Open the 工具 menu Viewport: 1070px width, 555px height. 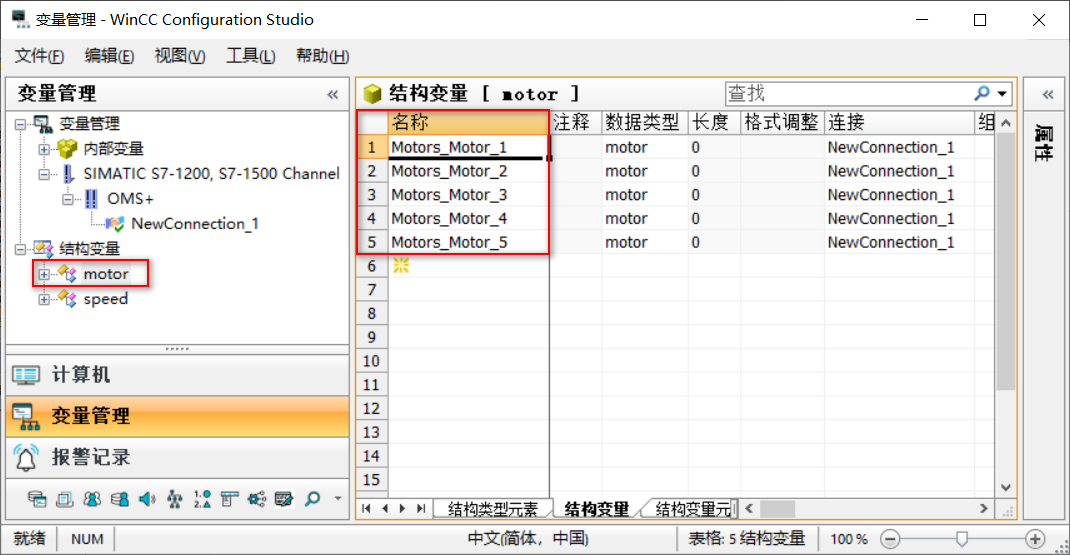(250, 56)
